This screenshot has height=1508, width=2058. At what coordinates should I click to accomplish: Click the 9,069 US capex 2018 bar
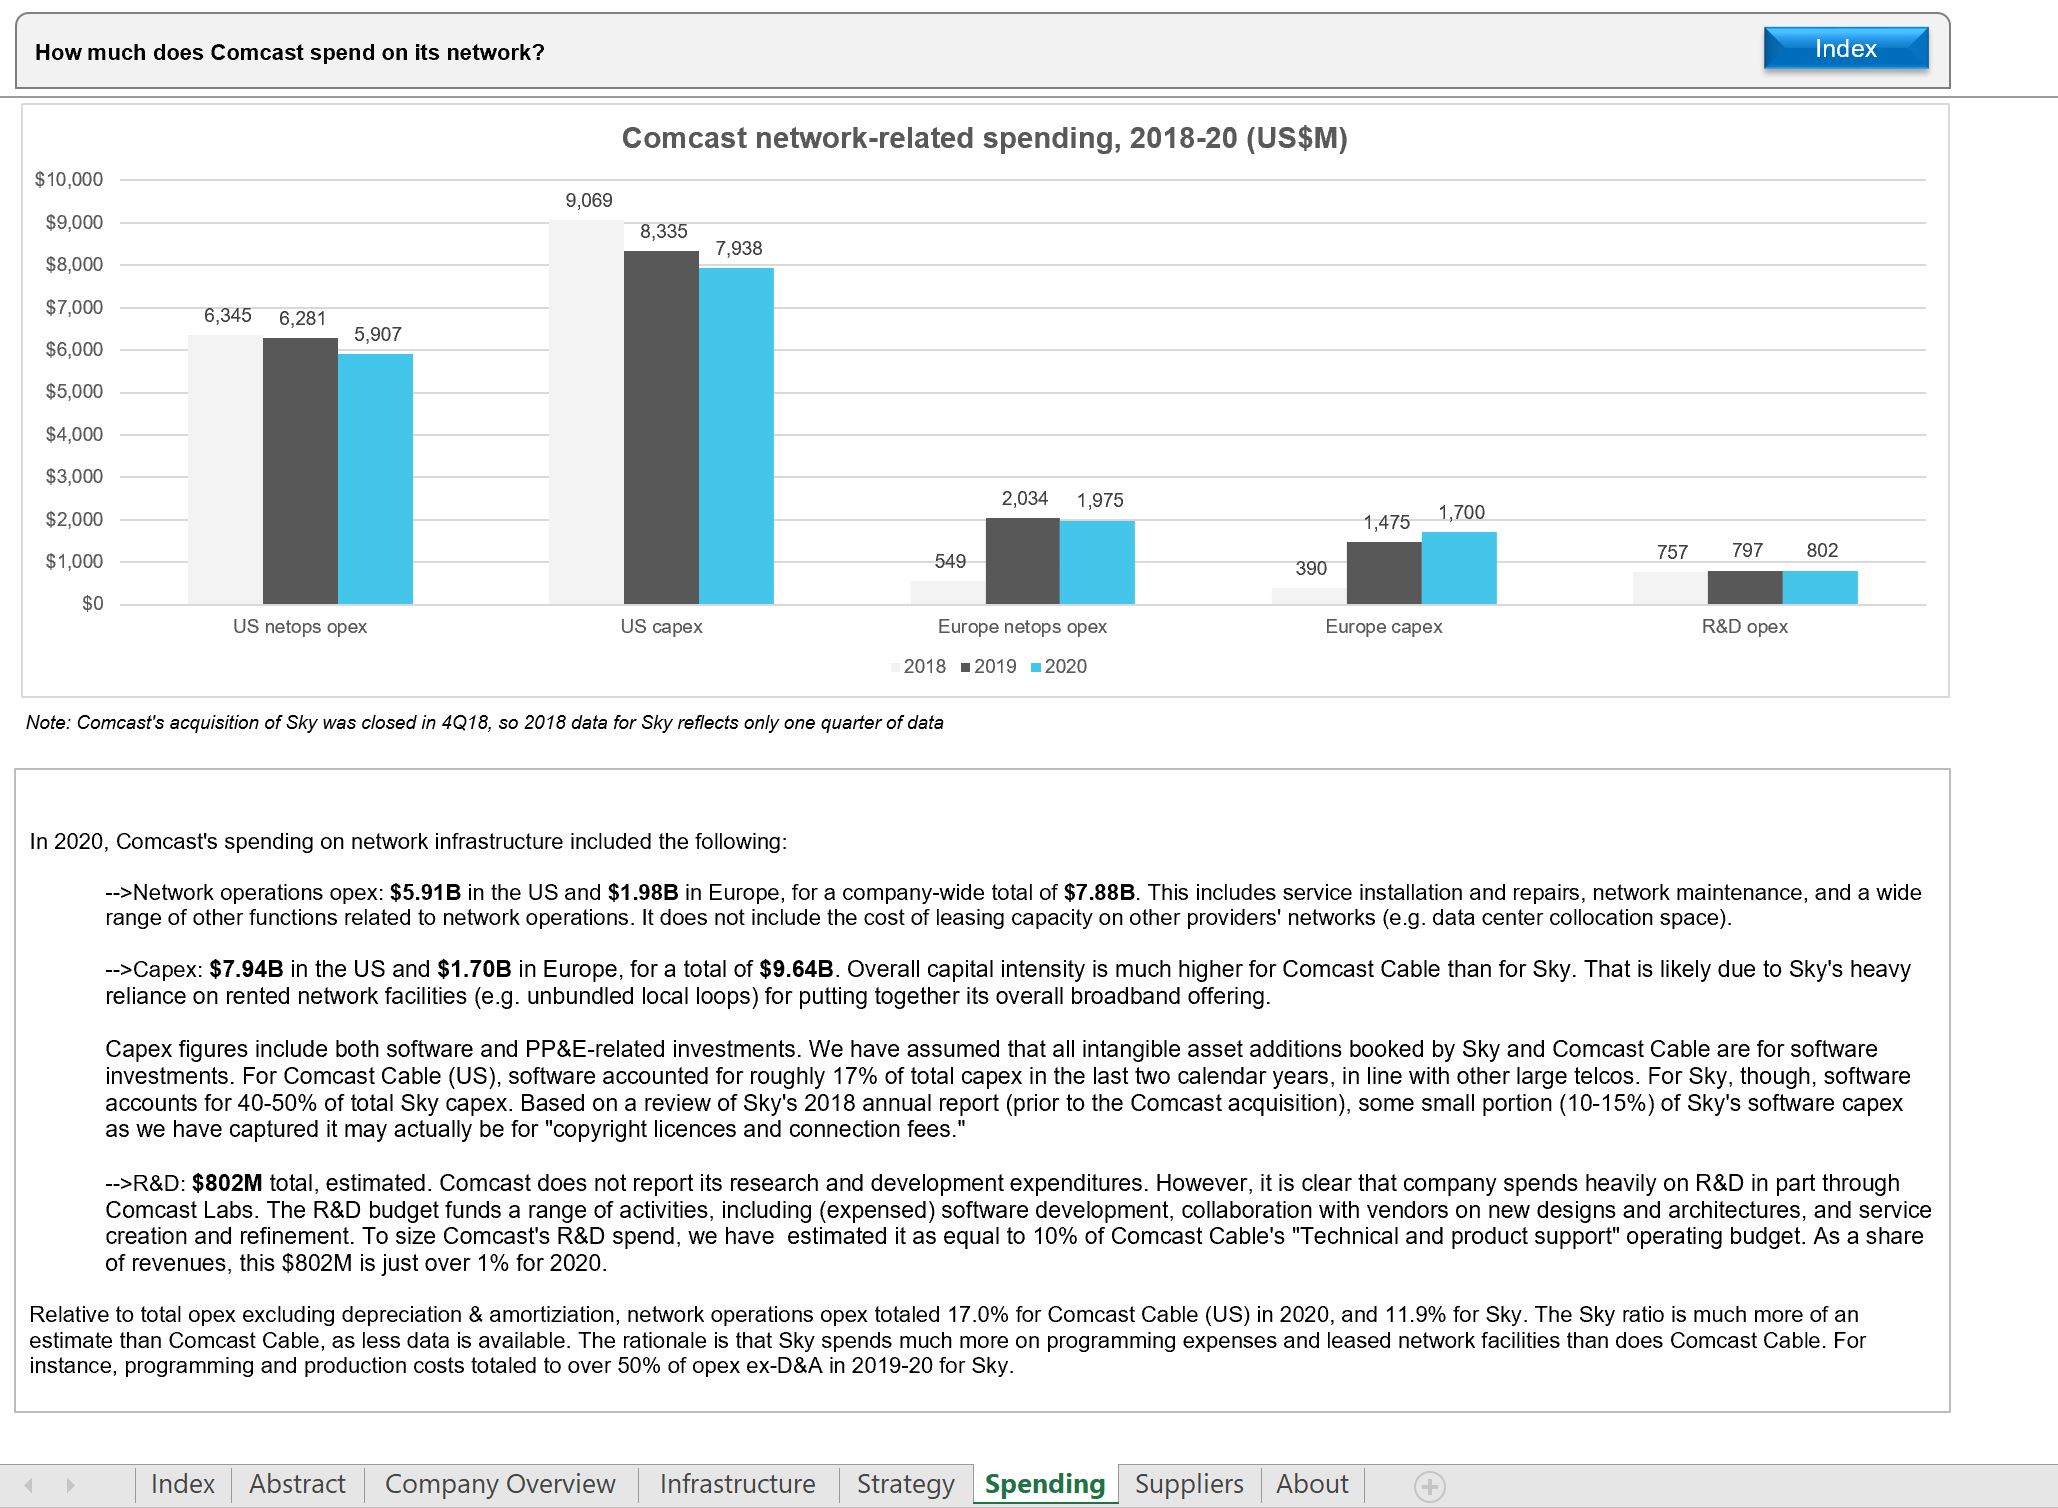[586, 412]
